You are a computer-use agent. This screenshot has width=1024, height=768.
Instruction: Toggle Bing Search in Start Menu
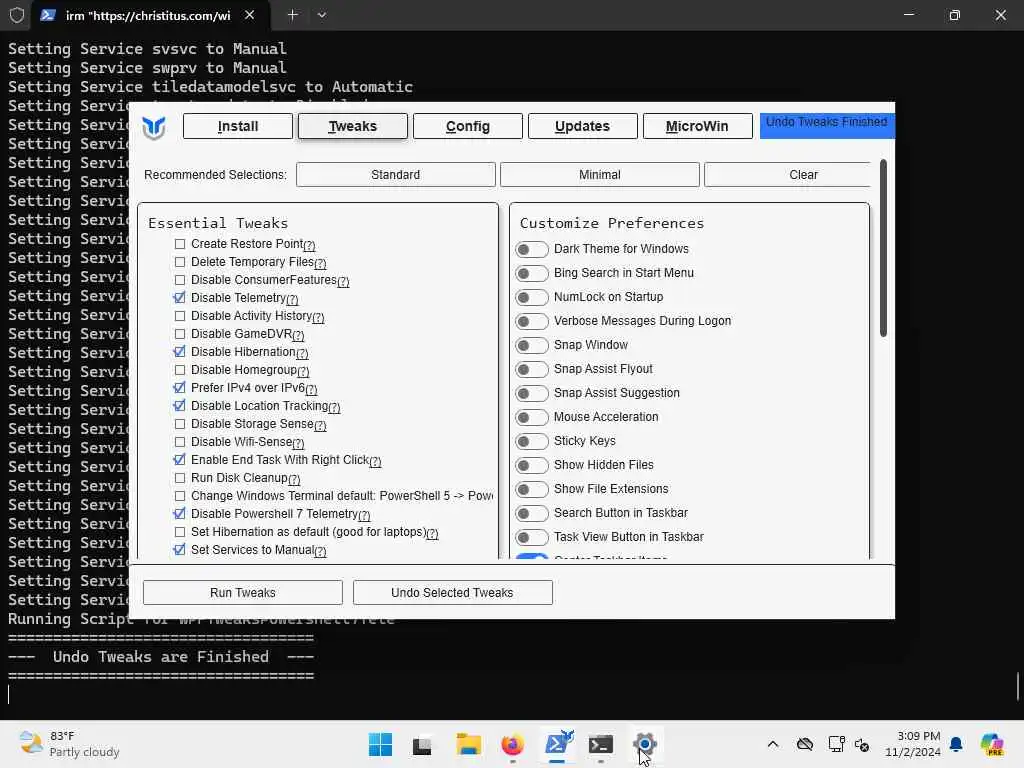[532, 273]
